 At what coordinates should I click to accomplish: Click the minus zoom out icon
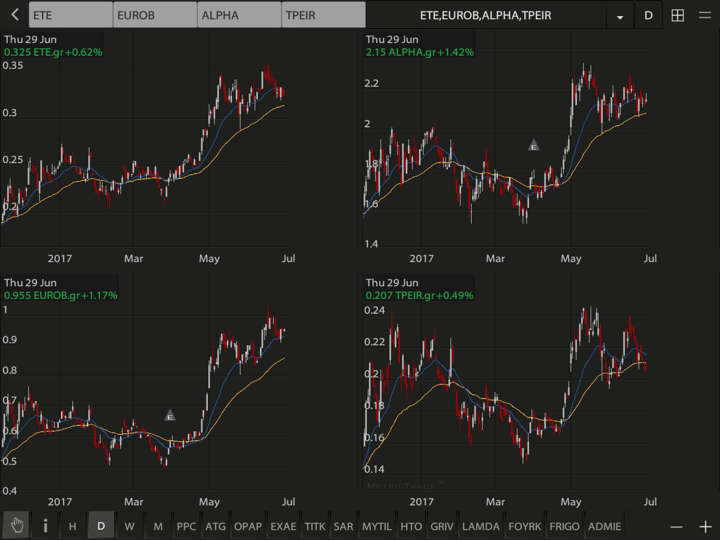676,526
